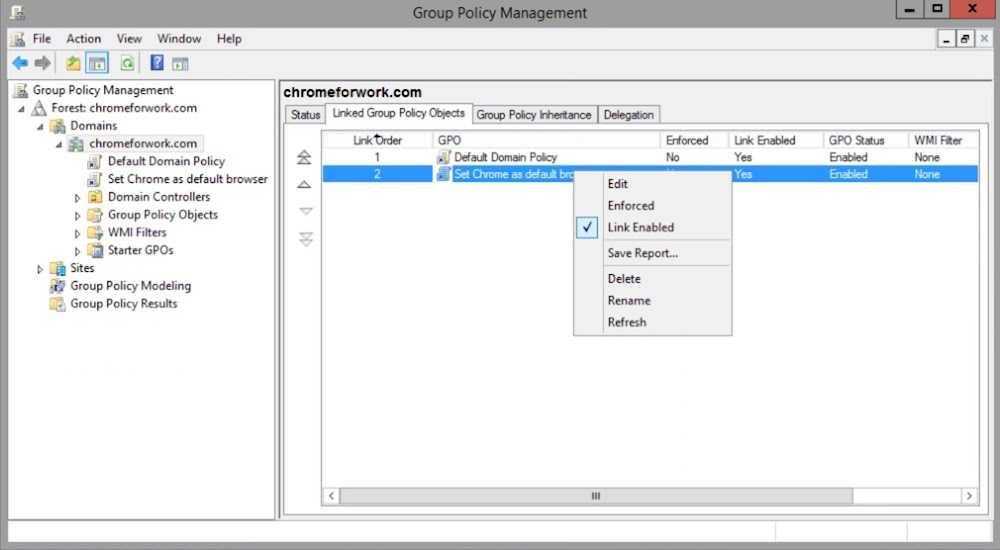Image resolution: width=1000 pixels, height=550 pixels.
Task: Switch to the Status tab
Action: click(x=305, y=114)
